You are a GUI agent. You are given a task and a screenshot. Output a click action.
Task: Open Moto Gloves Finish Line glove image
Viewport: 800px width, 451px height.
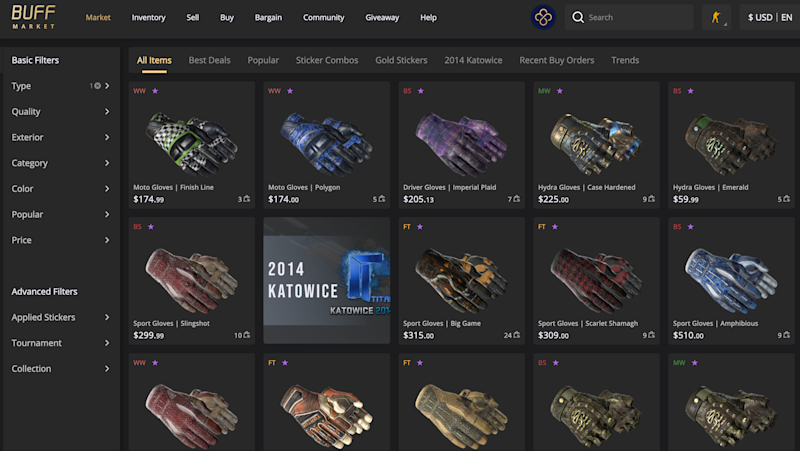(x=191, y=143)
